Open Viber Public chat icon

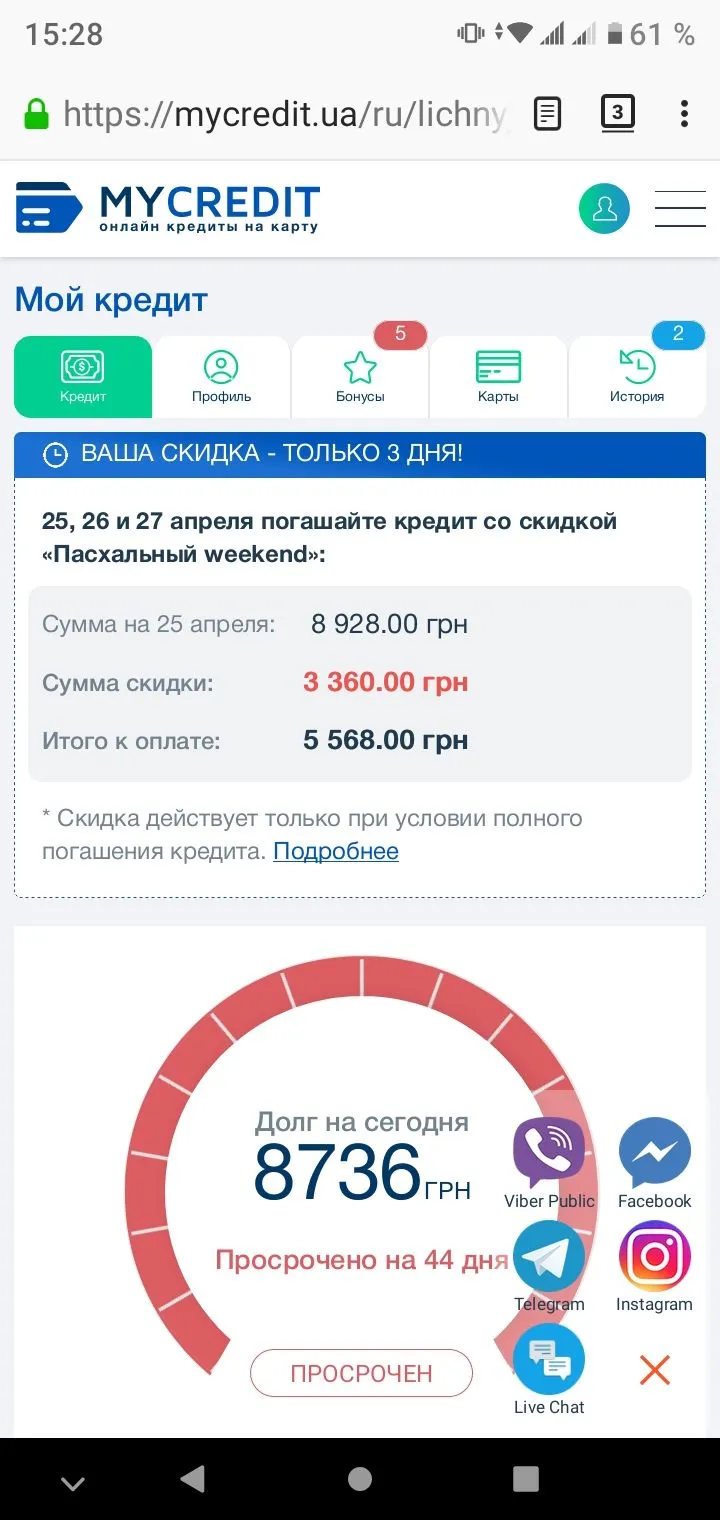pyautogui.click(x=549, y=1152)
